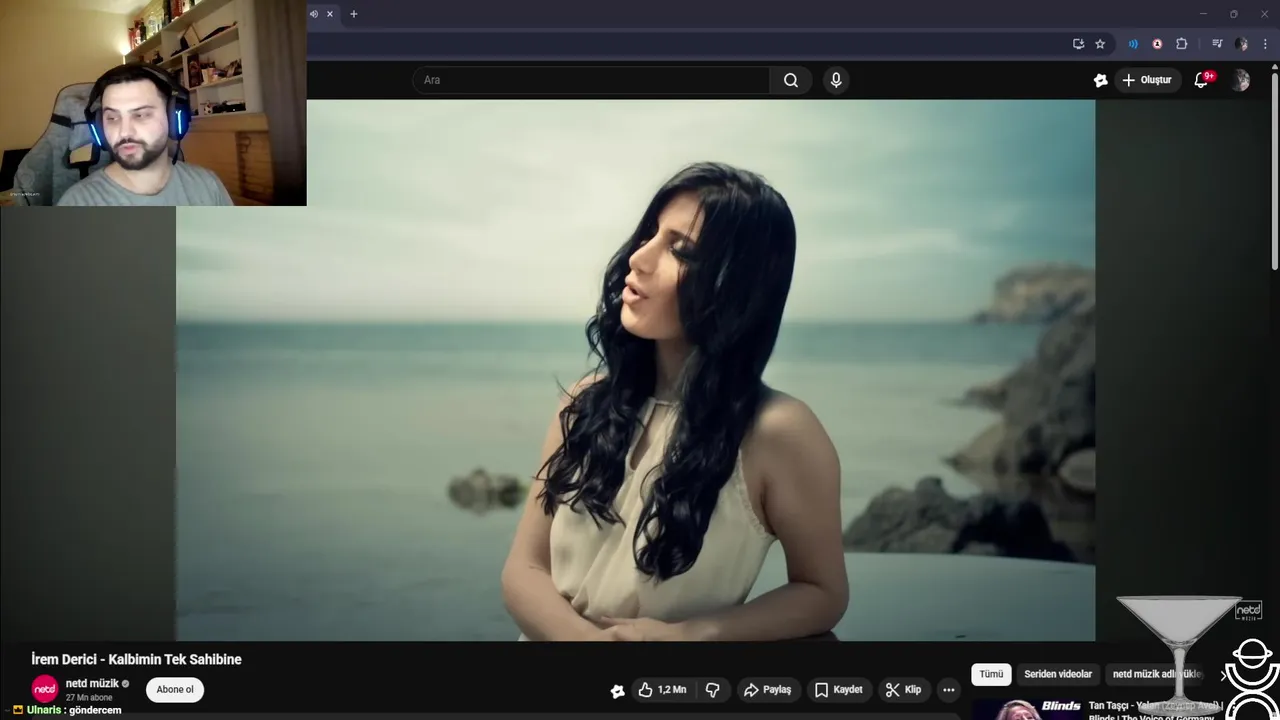Select the Tümü filter chip

(x=991, y=674)
